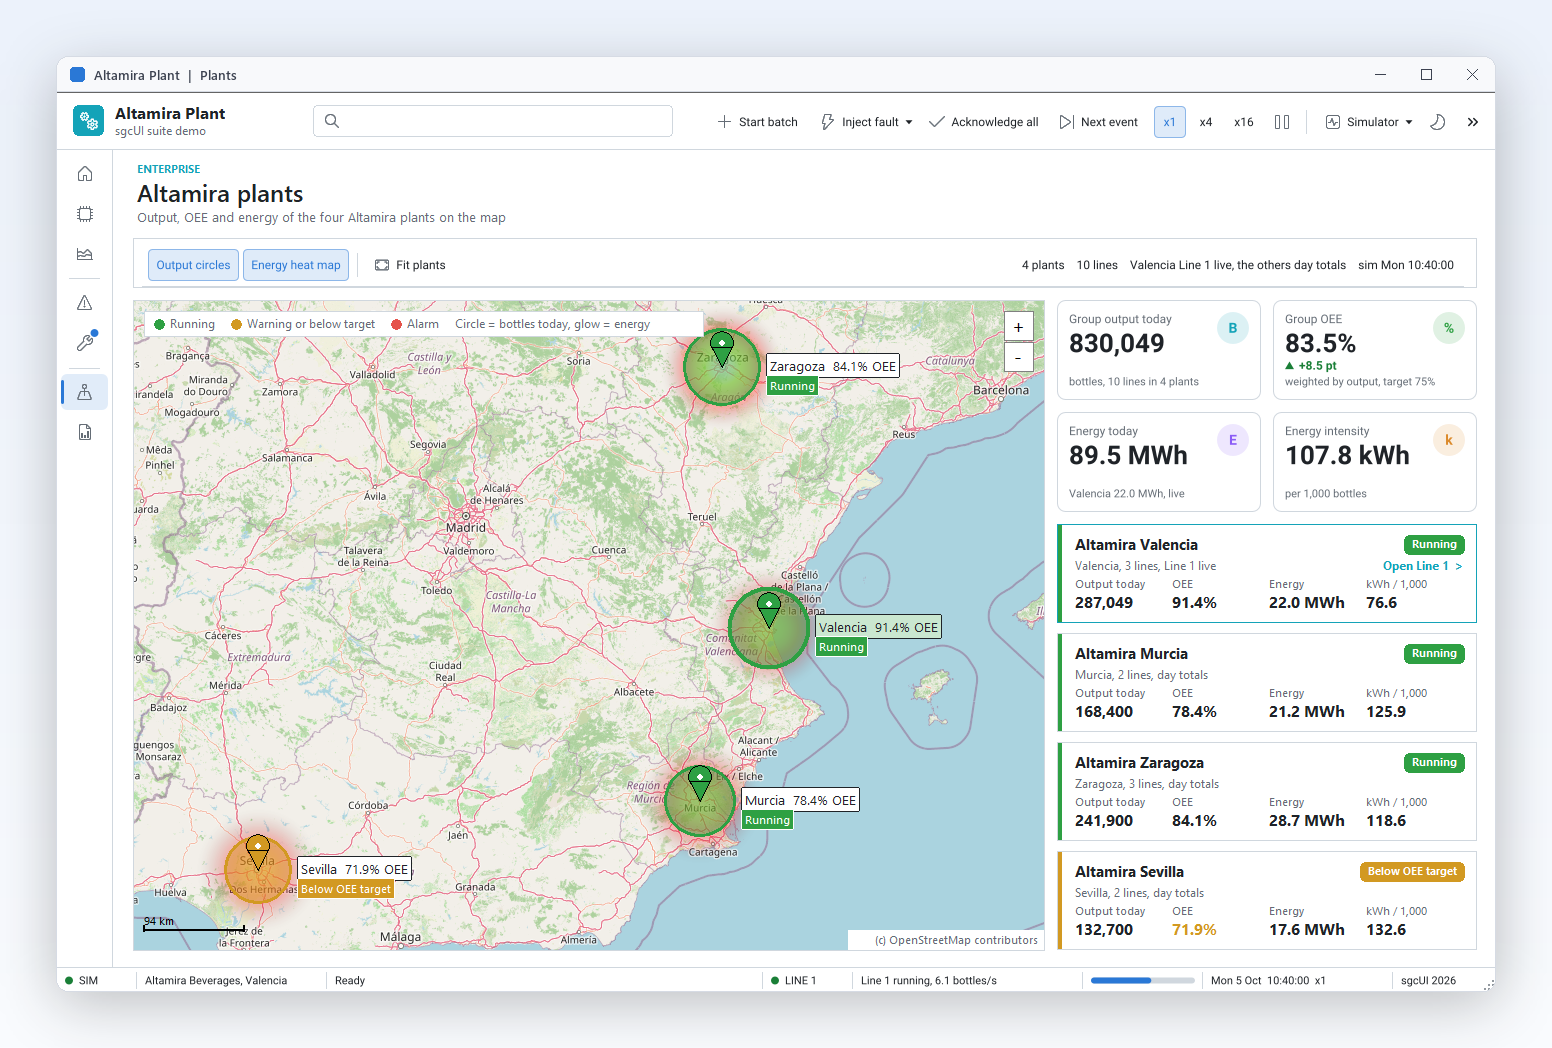Screen dimensions: 1552x1048
Task: Set simulation speed to x4
Action: tap(1206, 122)
